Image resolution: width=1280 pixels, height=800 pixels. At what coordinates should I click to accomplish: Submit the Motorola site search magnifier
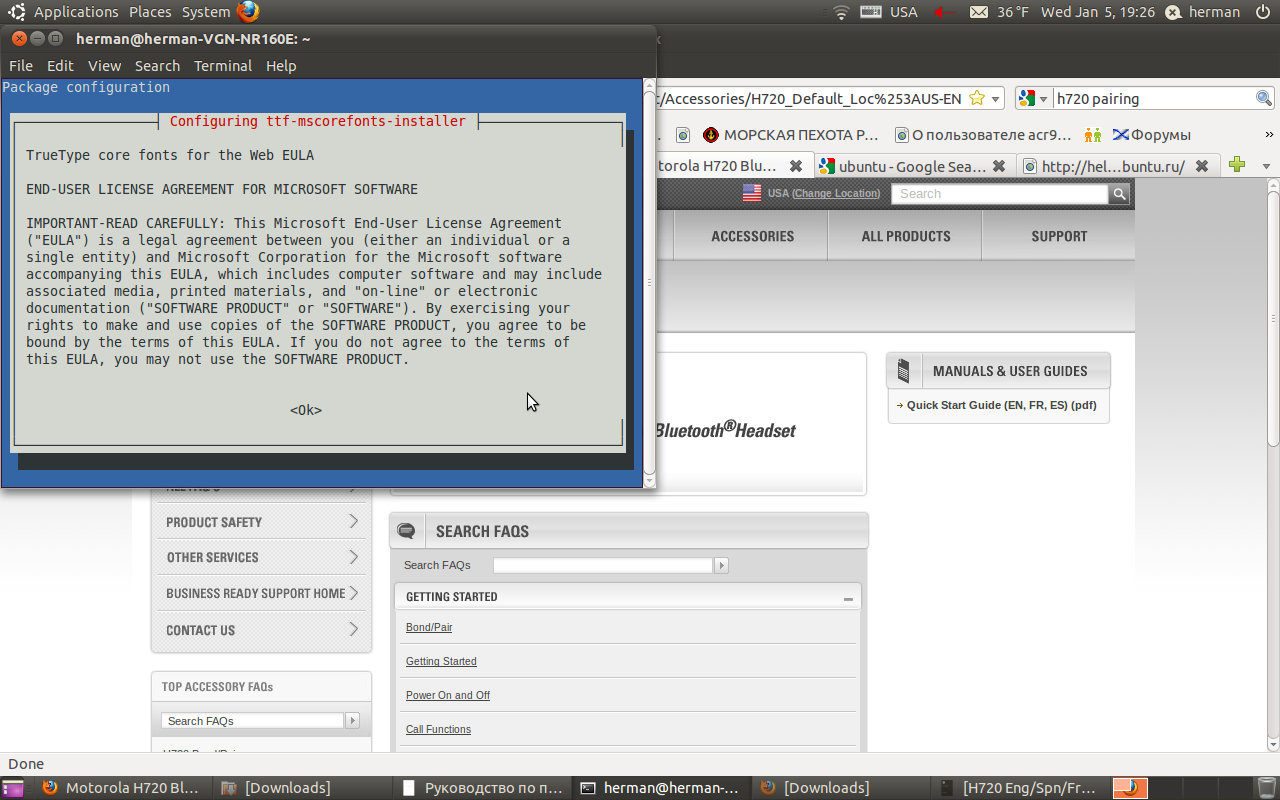1120,193
